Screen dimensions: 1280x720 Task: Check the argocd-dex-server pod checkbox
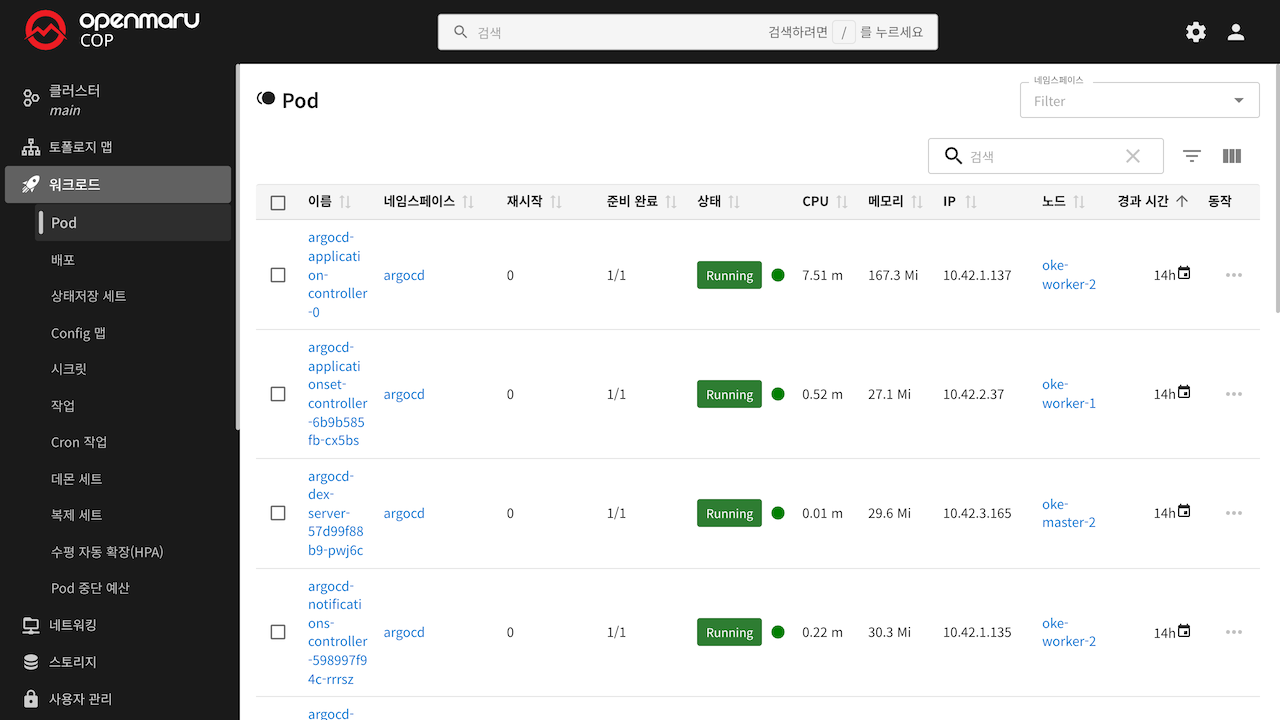click(x=278, y=513)
